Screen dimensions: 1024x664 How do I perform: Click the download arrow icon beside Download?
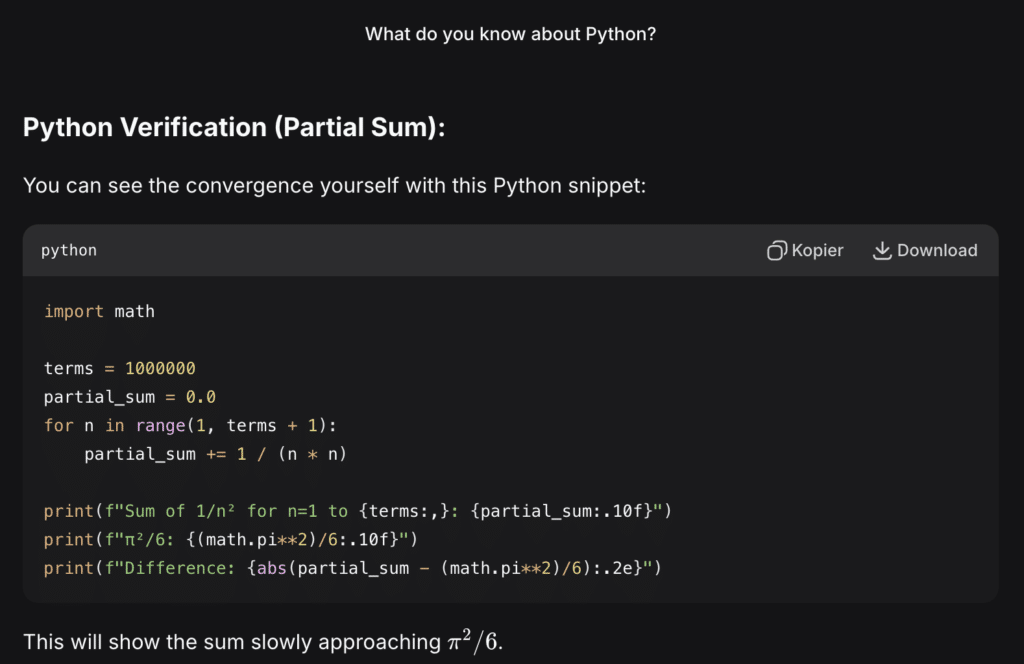[882, 250]
